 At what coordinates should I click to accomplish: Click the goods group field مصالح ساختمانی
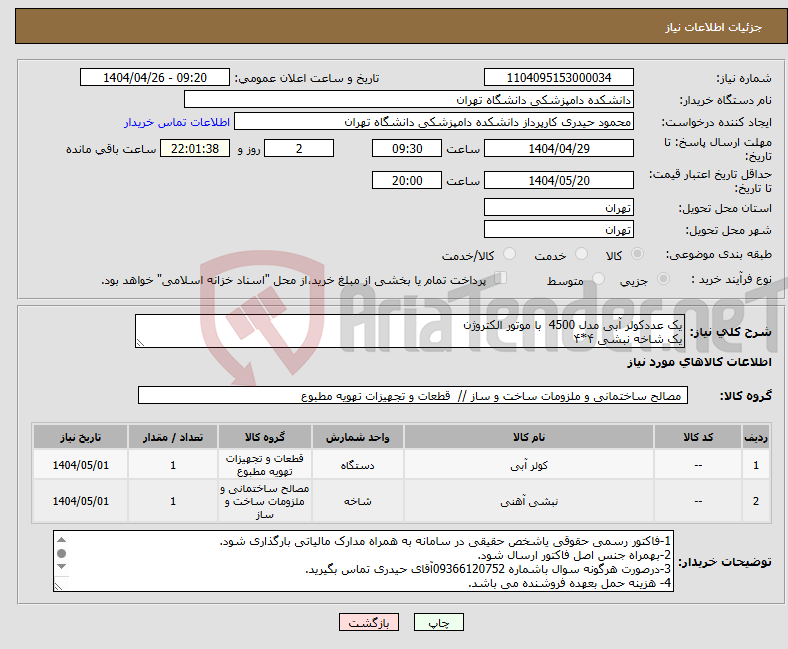[413, 395]
